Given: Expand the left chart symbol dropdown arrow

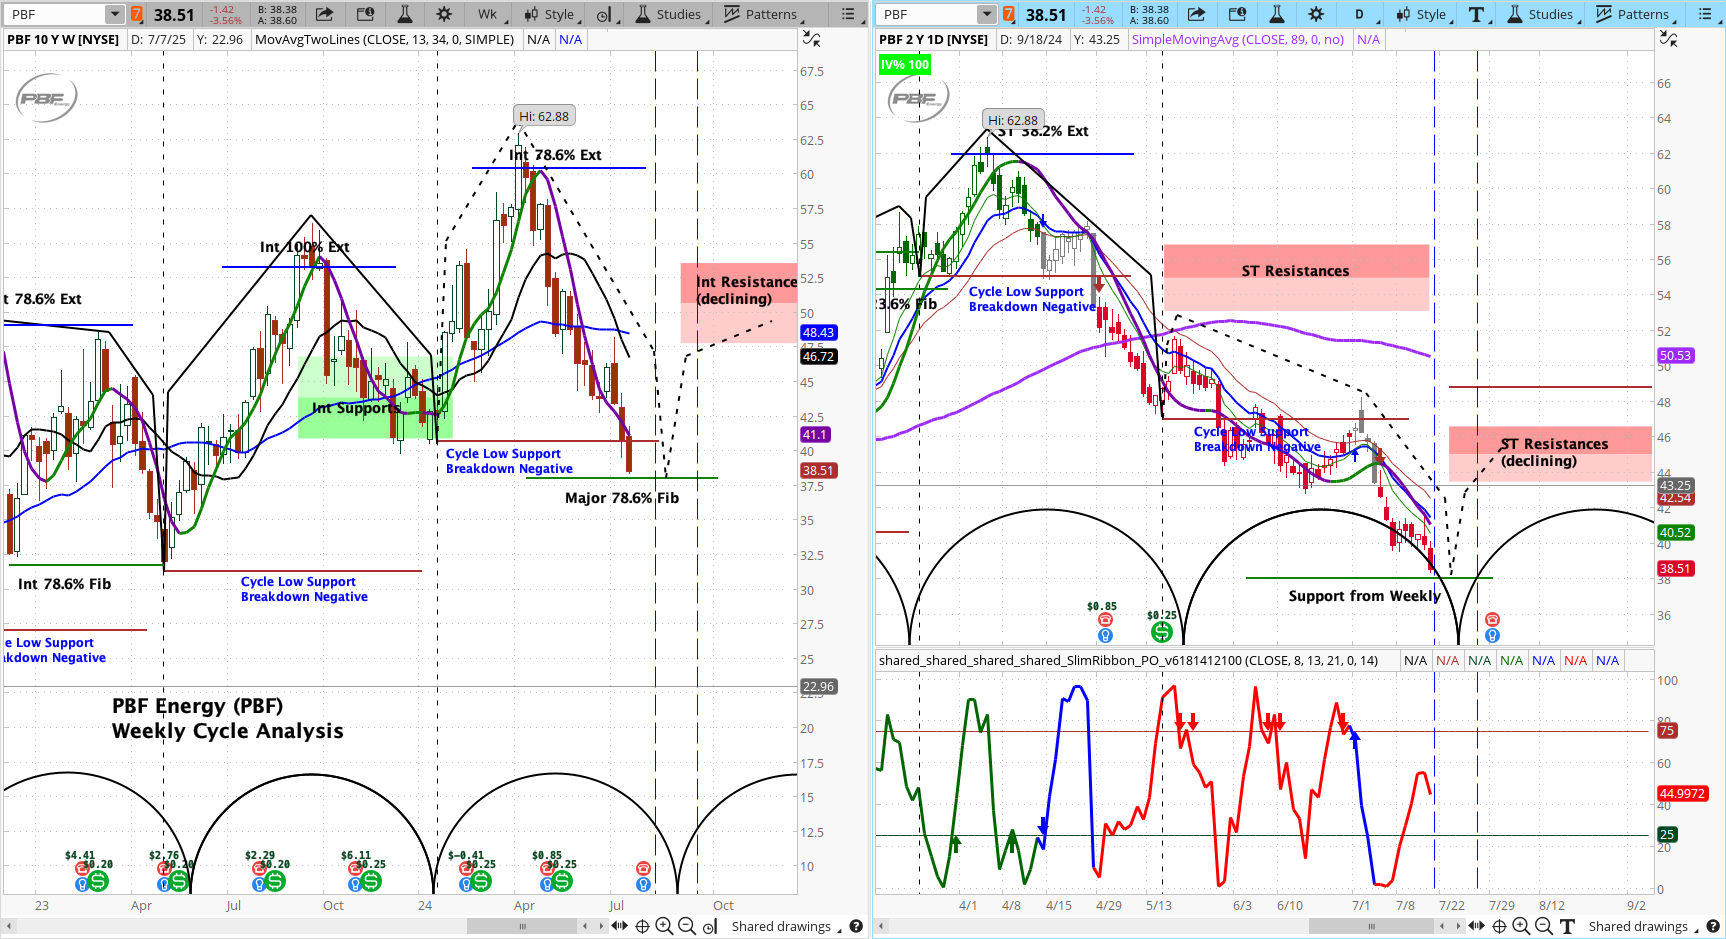Looking at the screenshot, I should pos(114,14).
